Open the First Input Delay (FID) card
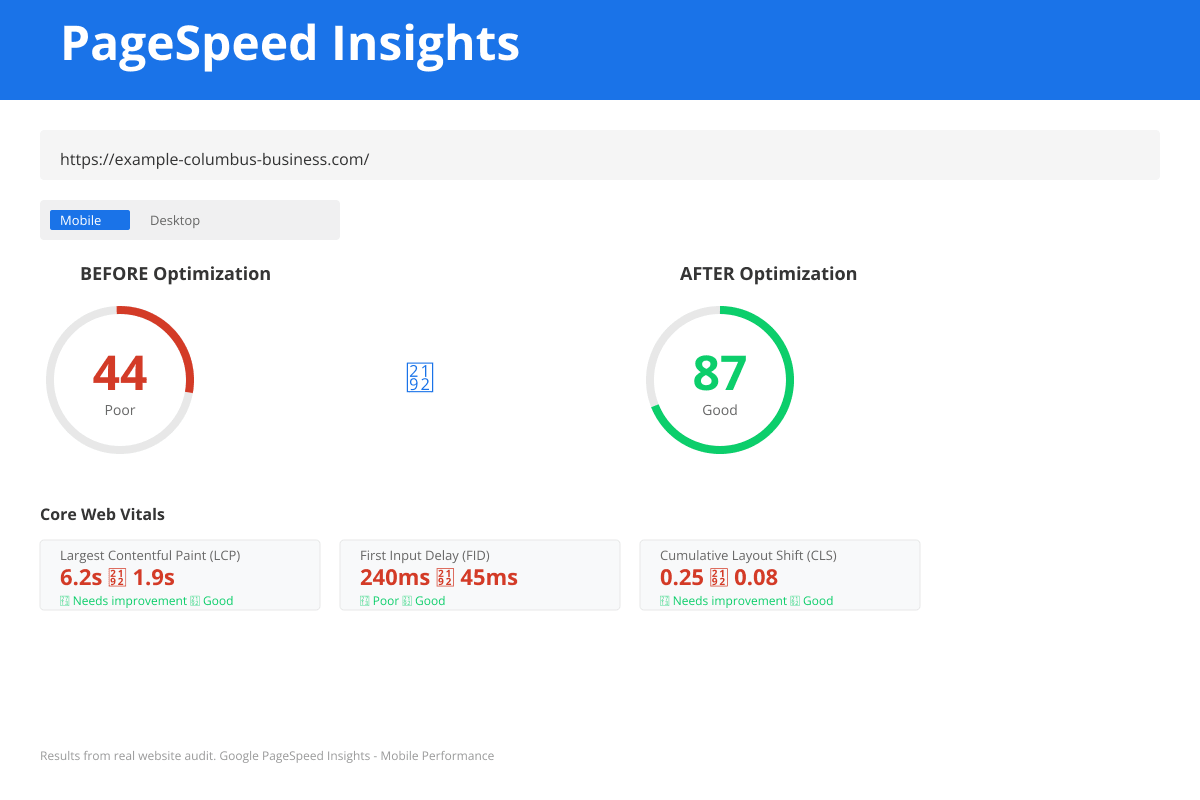Screen dimensions: 1200x800 pyautogui.click(x=480, y=575)
